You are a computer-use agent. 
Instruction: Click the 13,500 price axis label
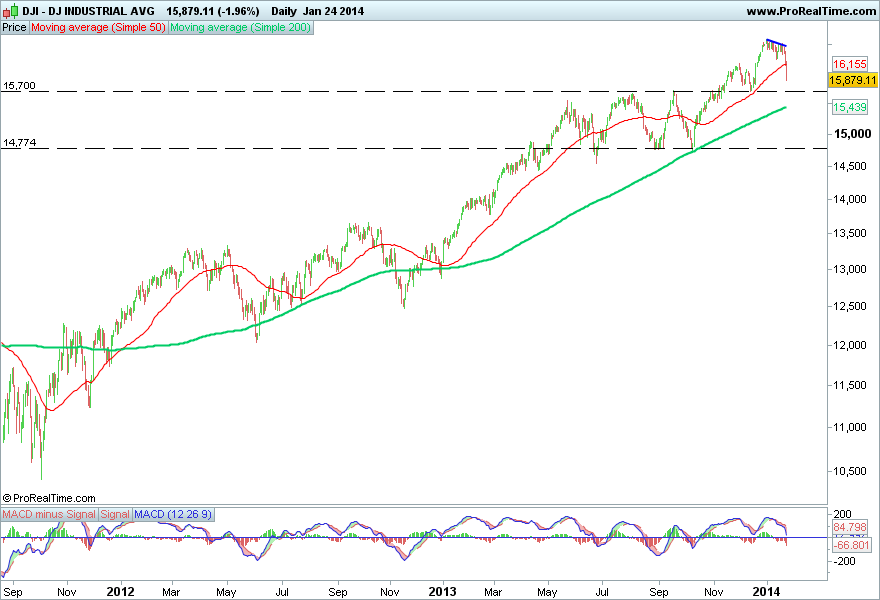850,233
